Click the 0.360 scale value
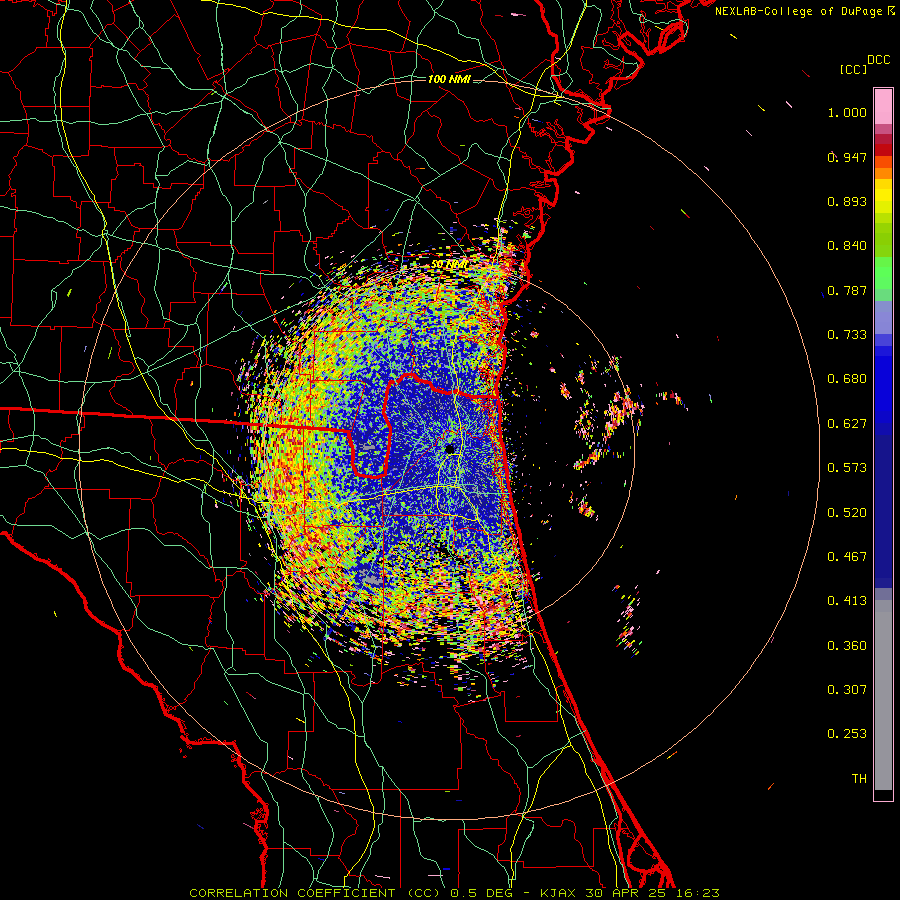This screenshot has height=900, width=900. click(847, 646)
